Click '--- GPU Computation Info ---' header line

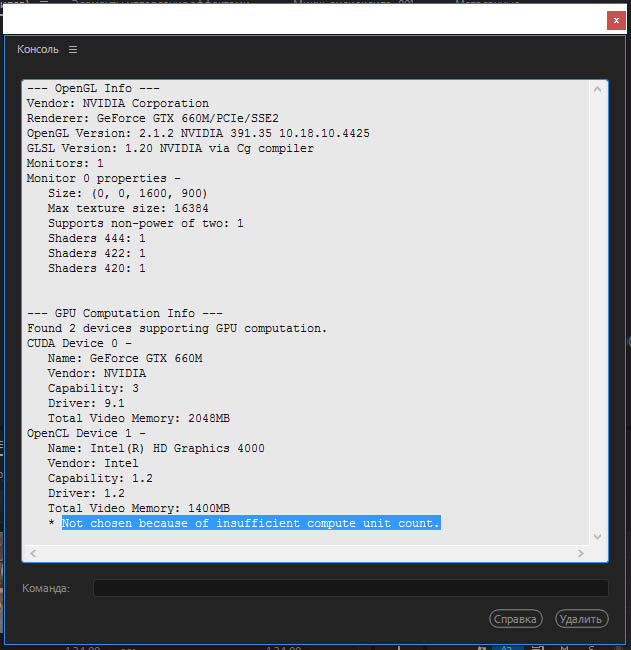pyautogui.click(x=125, y=313)
